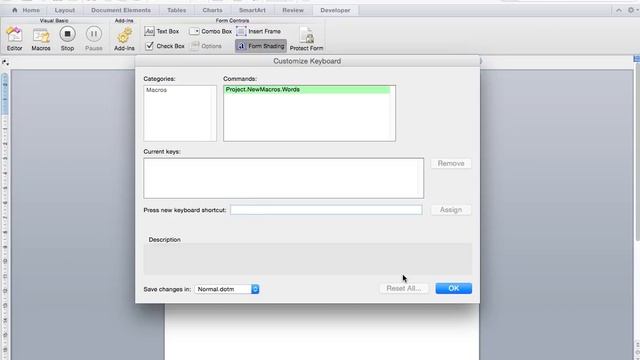Open the Document Elements tab

pyautogui.click(x=121, y=10)
